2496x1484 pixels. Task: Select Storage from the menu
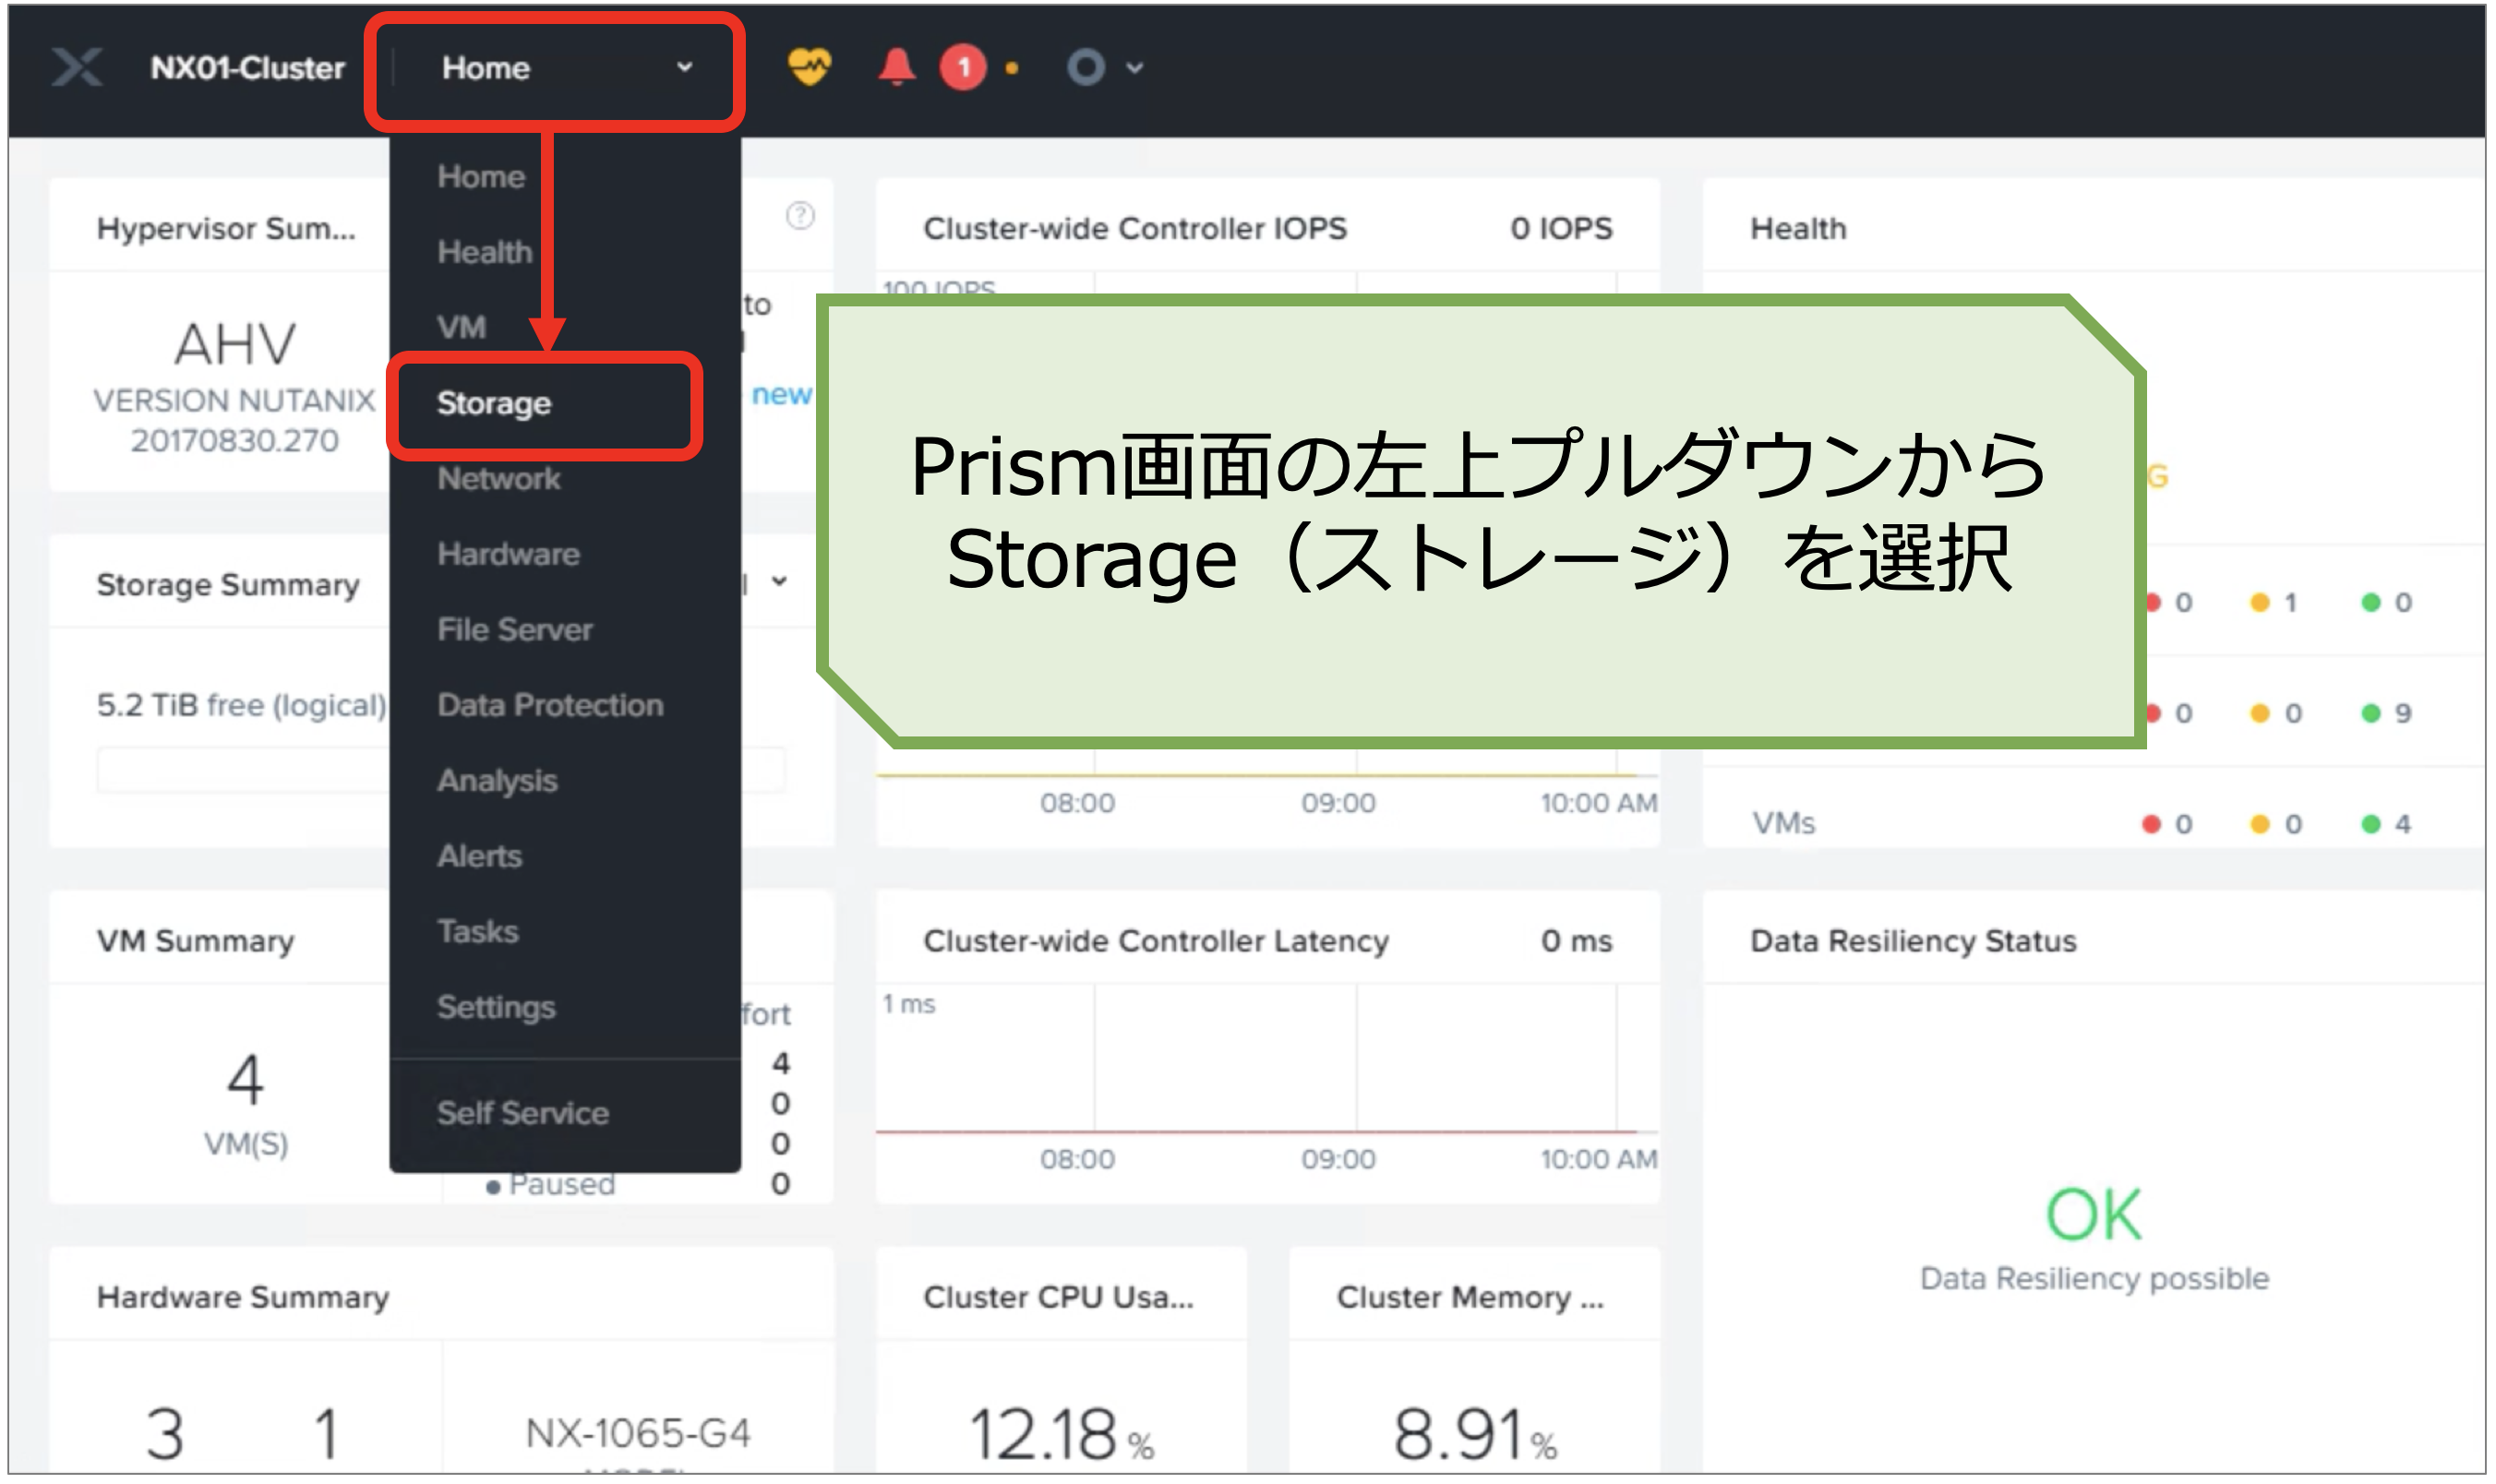pyautogui.click(x=494, y=404)
